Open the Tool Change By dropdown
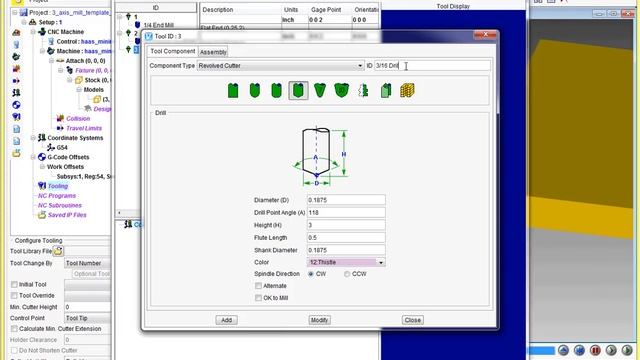 click(x=87, y=263)
